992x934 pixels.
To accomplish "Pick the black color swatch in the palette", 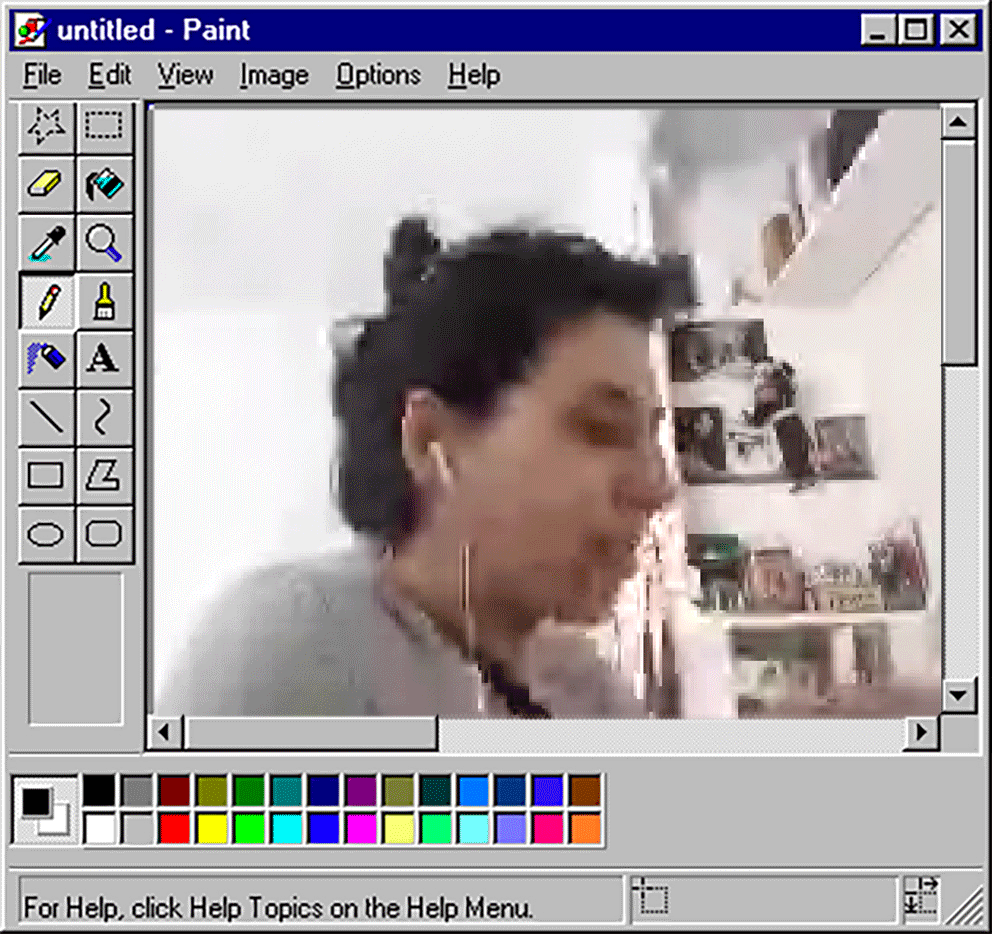I will coord(99,790).
